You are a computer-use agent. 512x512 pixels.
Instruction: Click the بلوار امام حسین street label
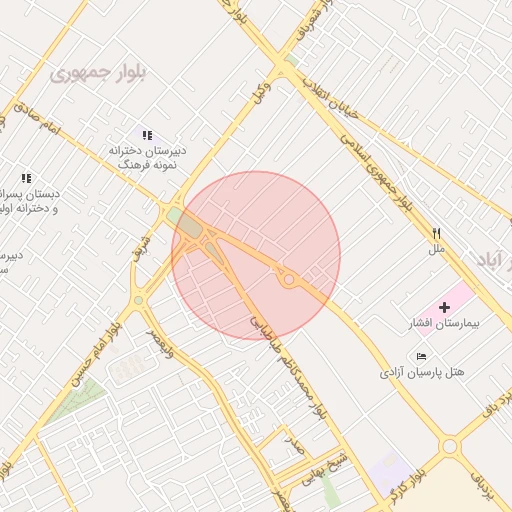click(x=97, y=354)
